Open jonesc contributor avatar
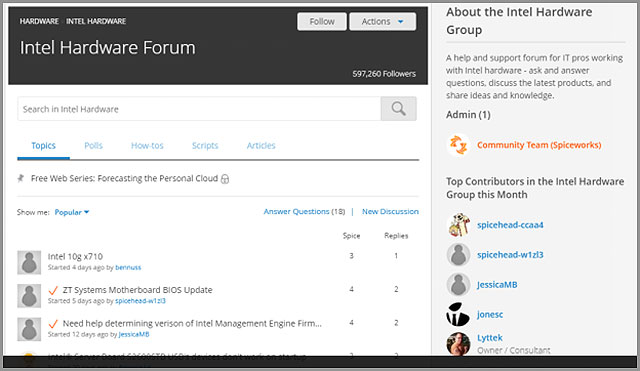The width and height of the screenshot is (640, 371). 458,314
